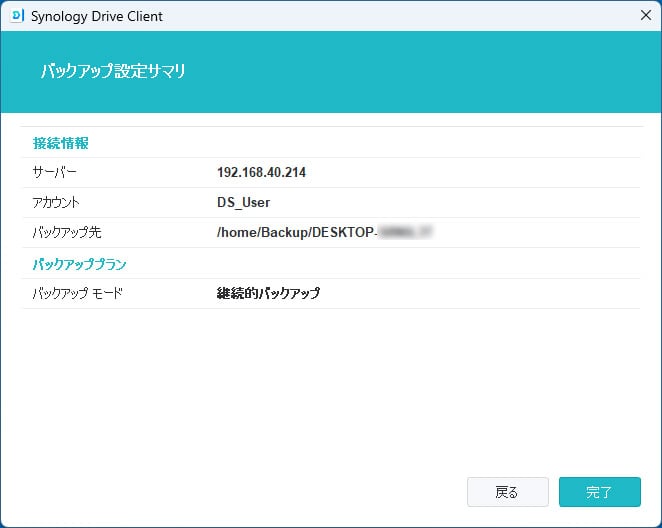Click the Synology Drive Client title text

click(96, 16)
